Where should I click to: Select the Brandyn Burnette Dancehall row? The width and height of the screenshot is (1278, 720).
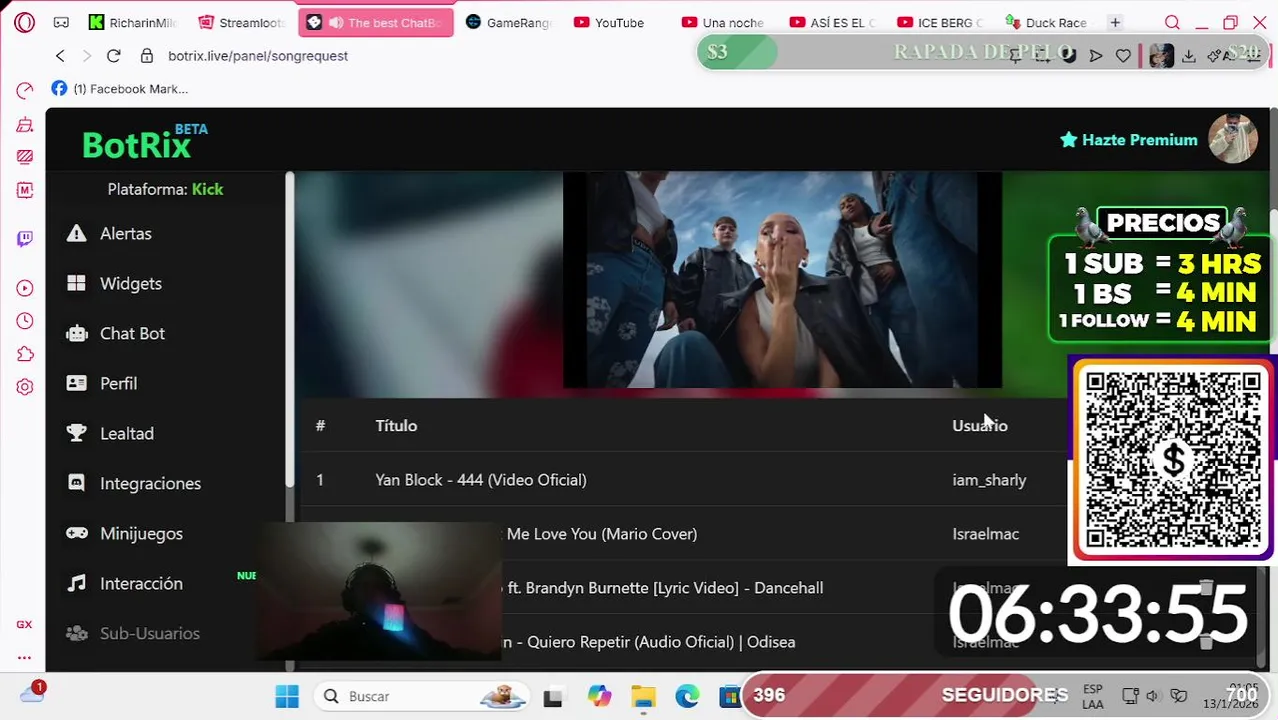[x=684, y=588]
